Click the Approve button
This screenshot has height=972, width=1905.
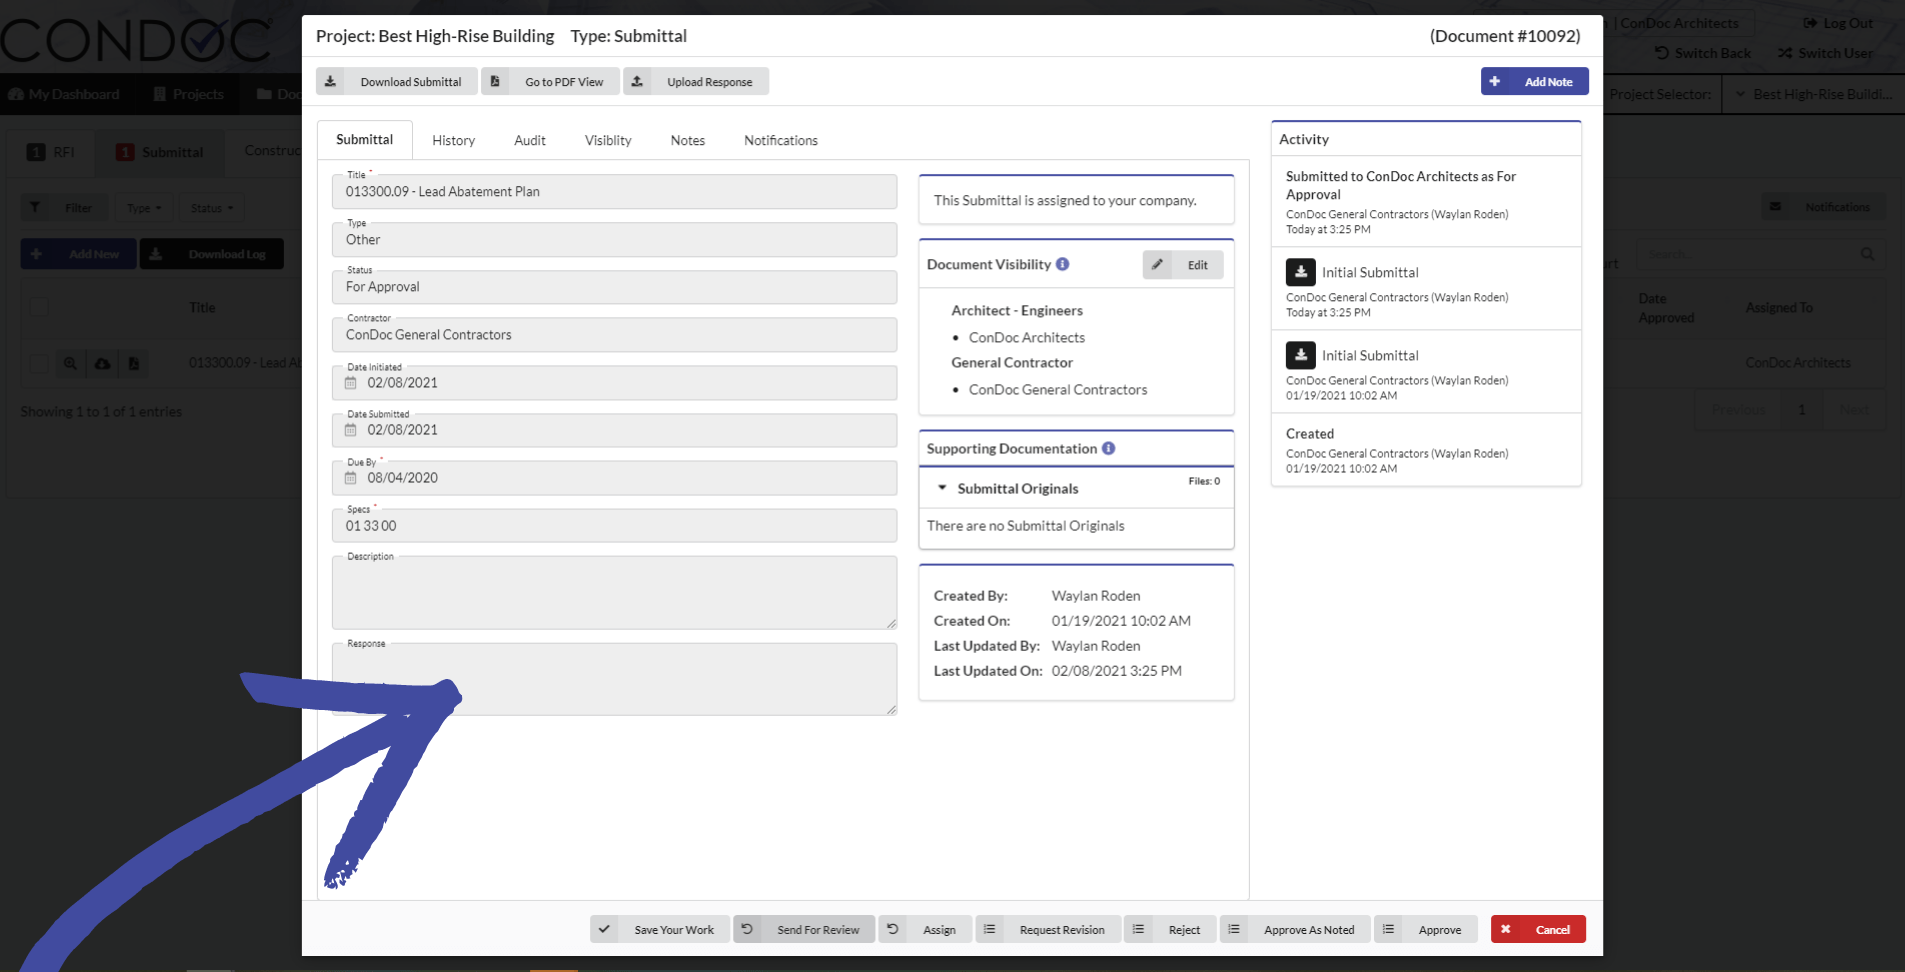click(x=1425, y=930)
